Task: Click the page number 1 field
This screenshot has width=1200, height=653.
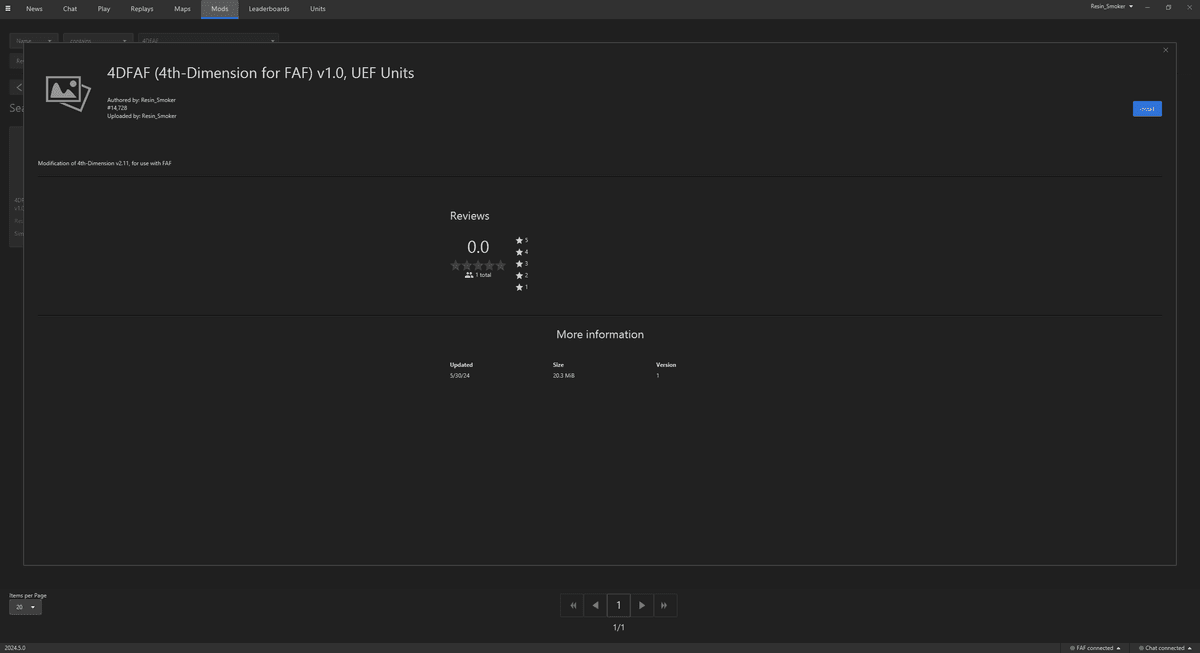Action: pos(618,605)
